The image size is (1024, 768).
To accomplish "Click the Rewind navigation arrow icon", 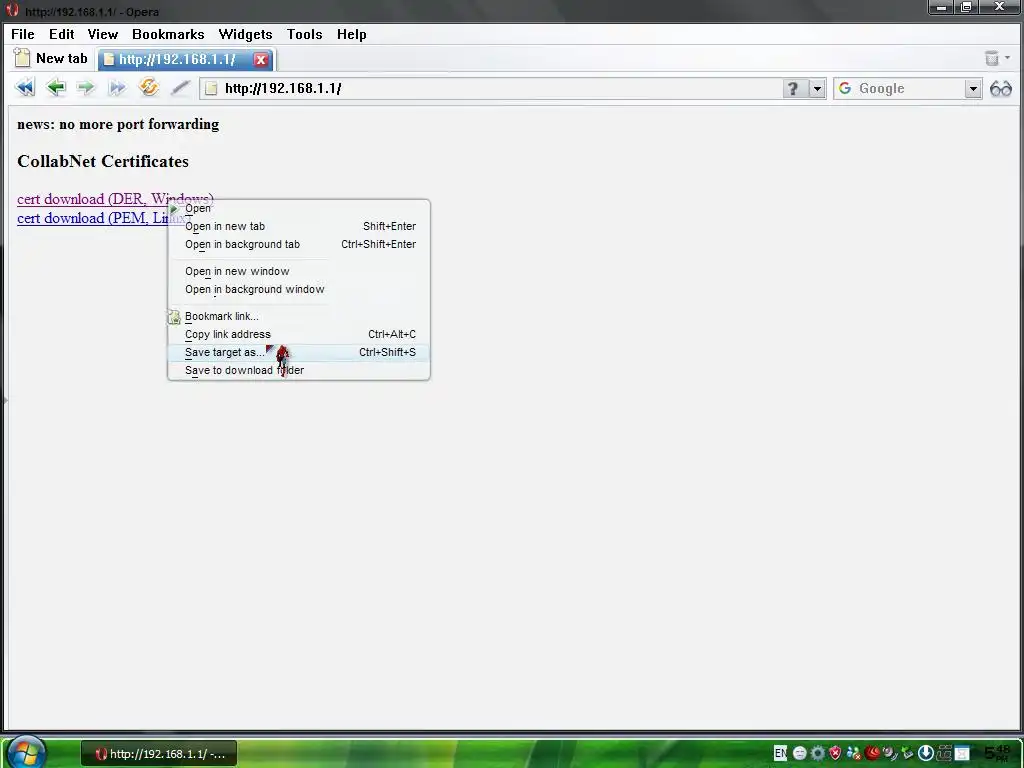I will 25,88.
